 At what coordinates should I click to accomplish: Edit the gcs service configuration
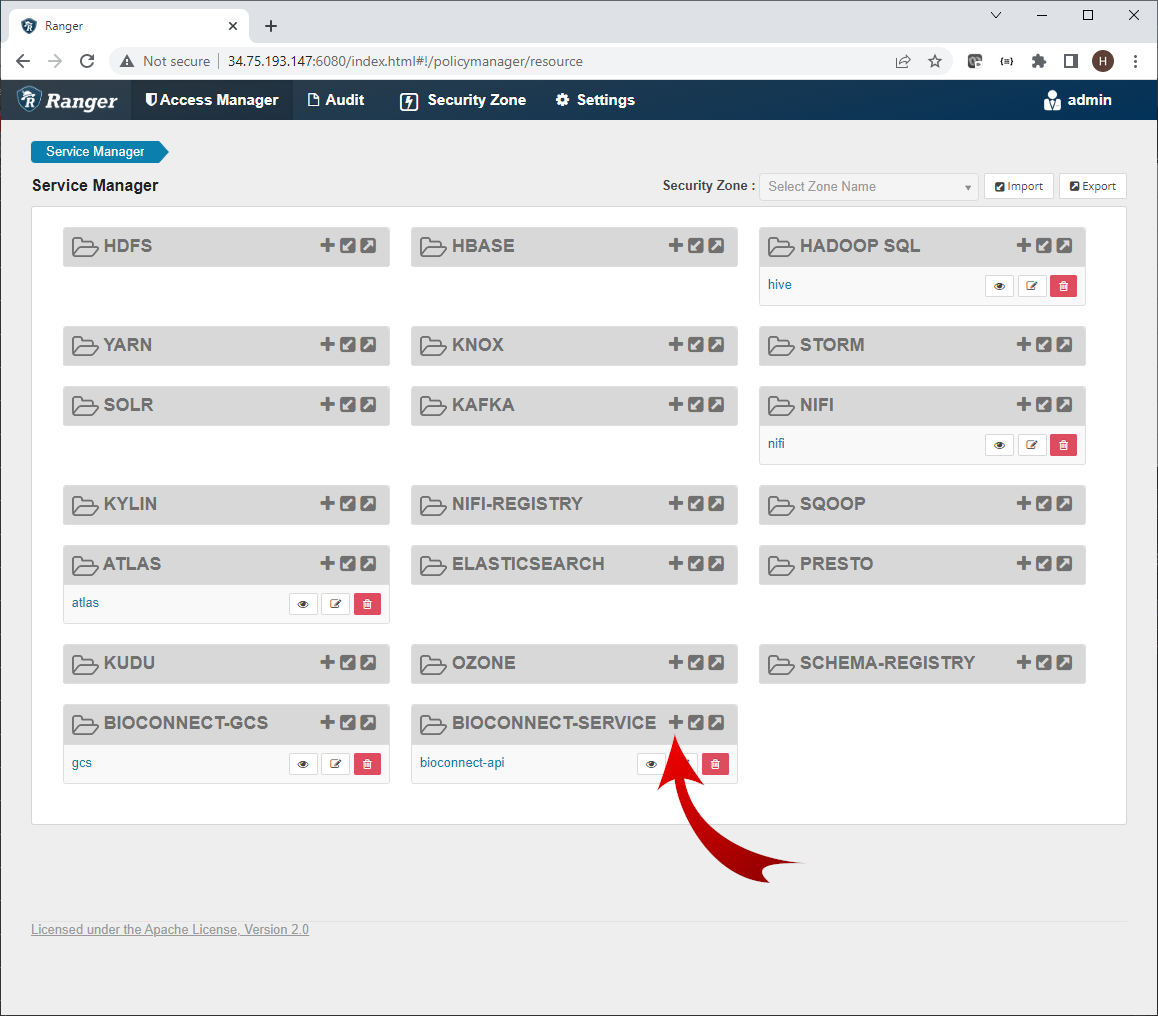click(x=335, y=763)
